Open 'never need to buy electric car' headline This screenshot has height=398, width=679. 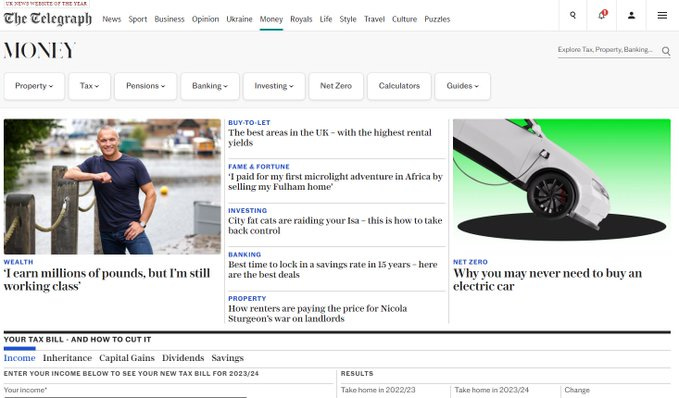(547, 280)
